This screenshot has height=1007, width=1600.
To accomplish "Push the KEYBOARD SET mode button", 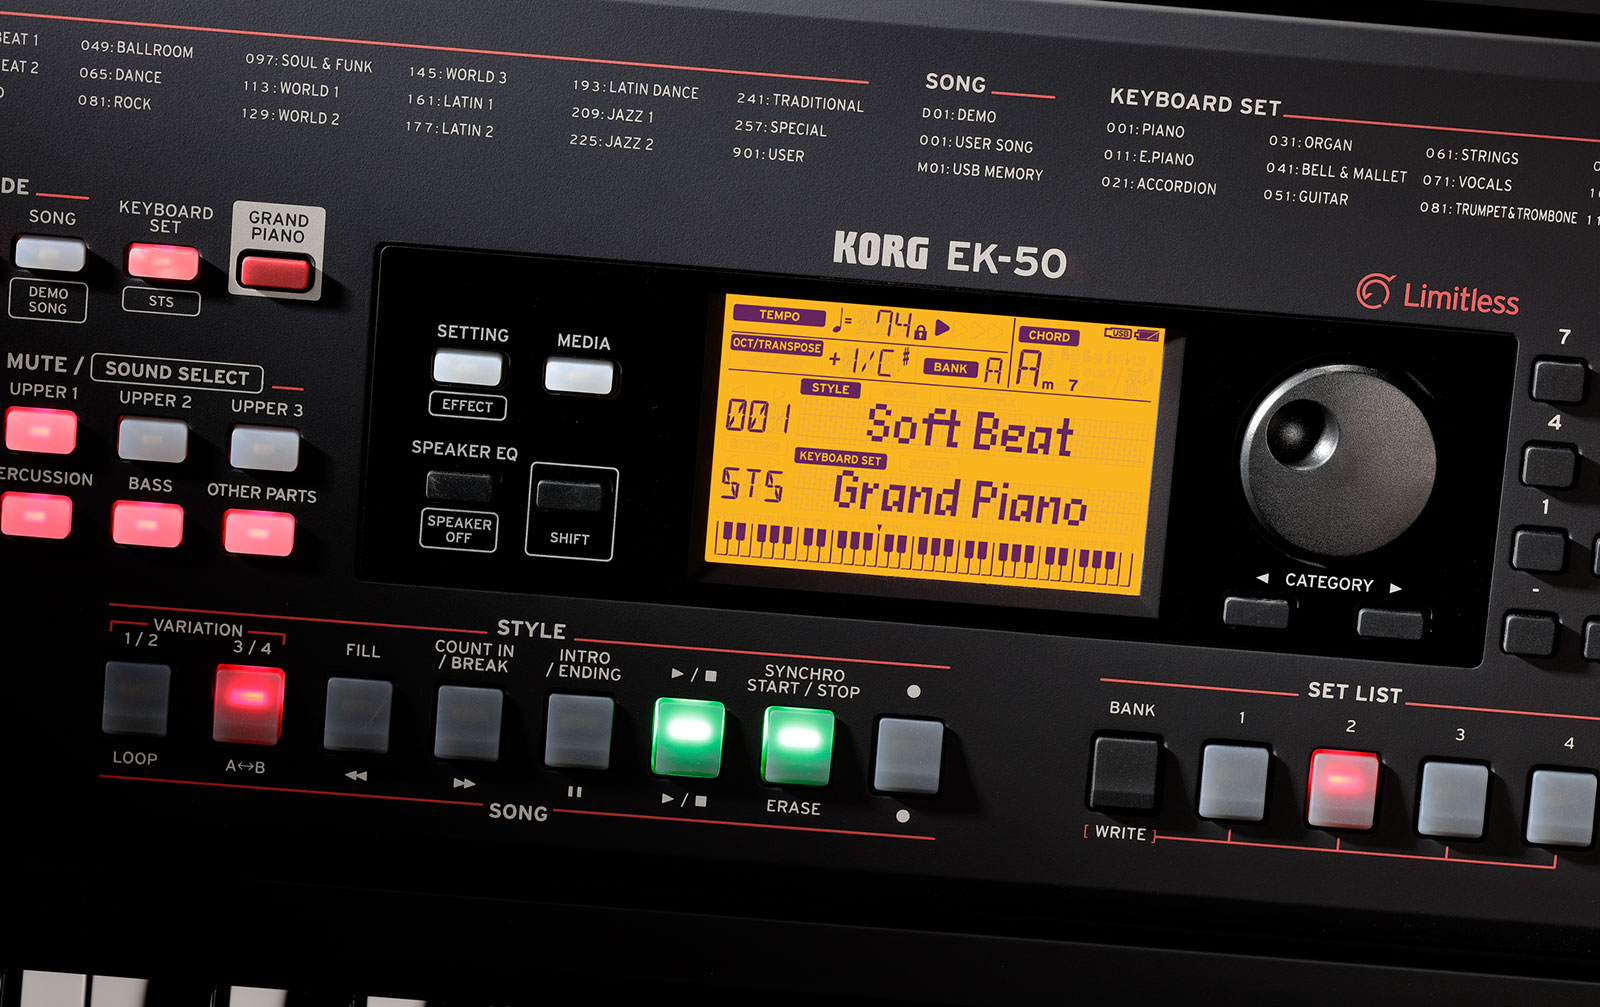I will (162, 262).
